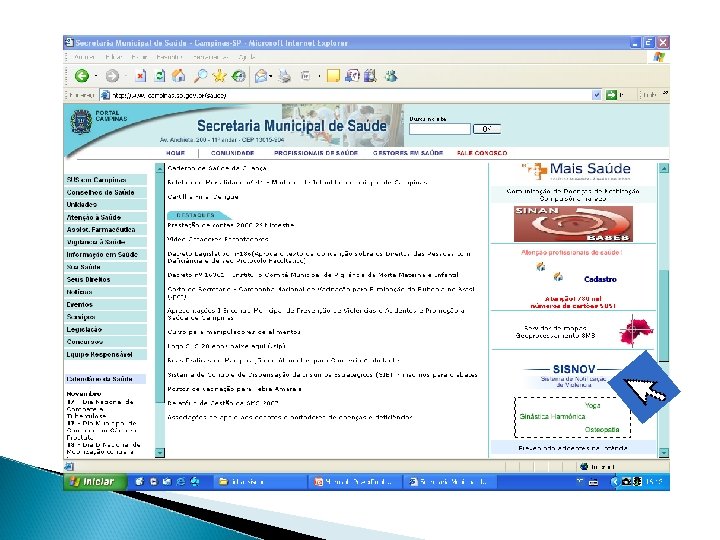Open the Ajuda menu

pos(247,57)
